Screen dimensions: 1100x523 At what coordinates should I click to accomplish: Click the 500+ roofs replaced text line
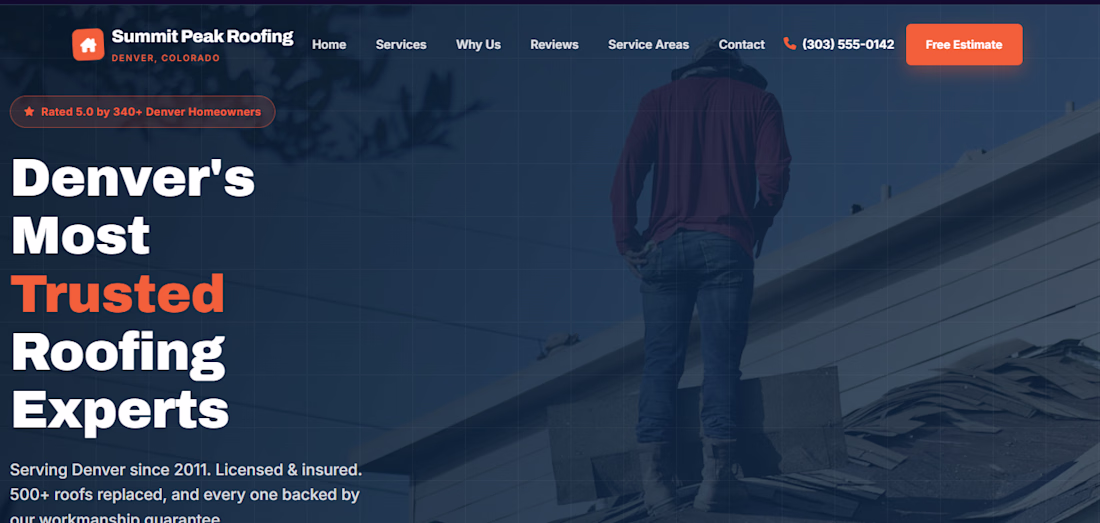click(185, 494)
